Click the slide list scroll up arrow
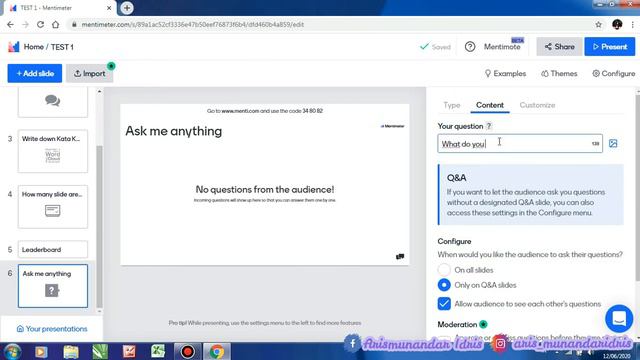The width and height of the screenshot is (640, 360). click(x=100, y=92)
